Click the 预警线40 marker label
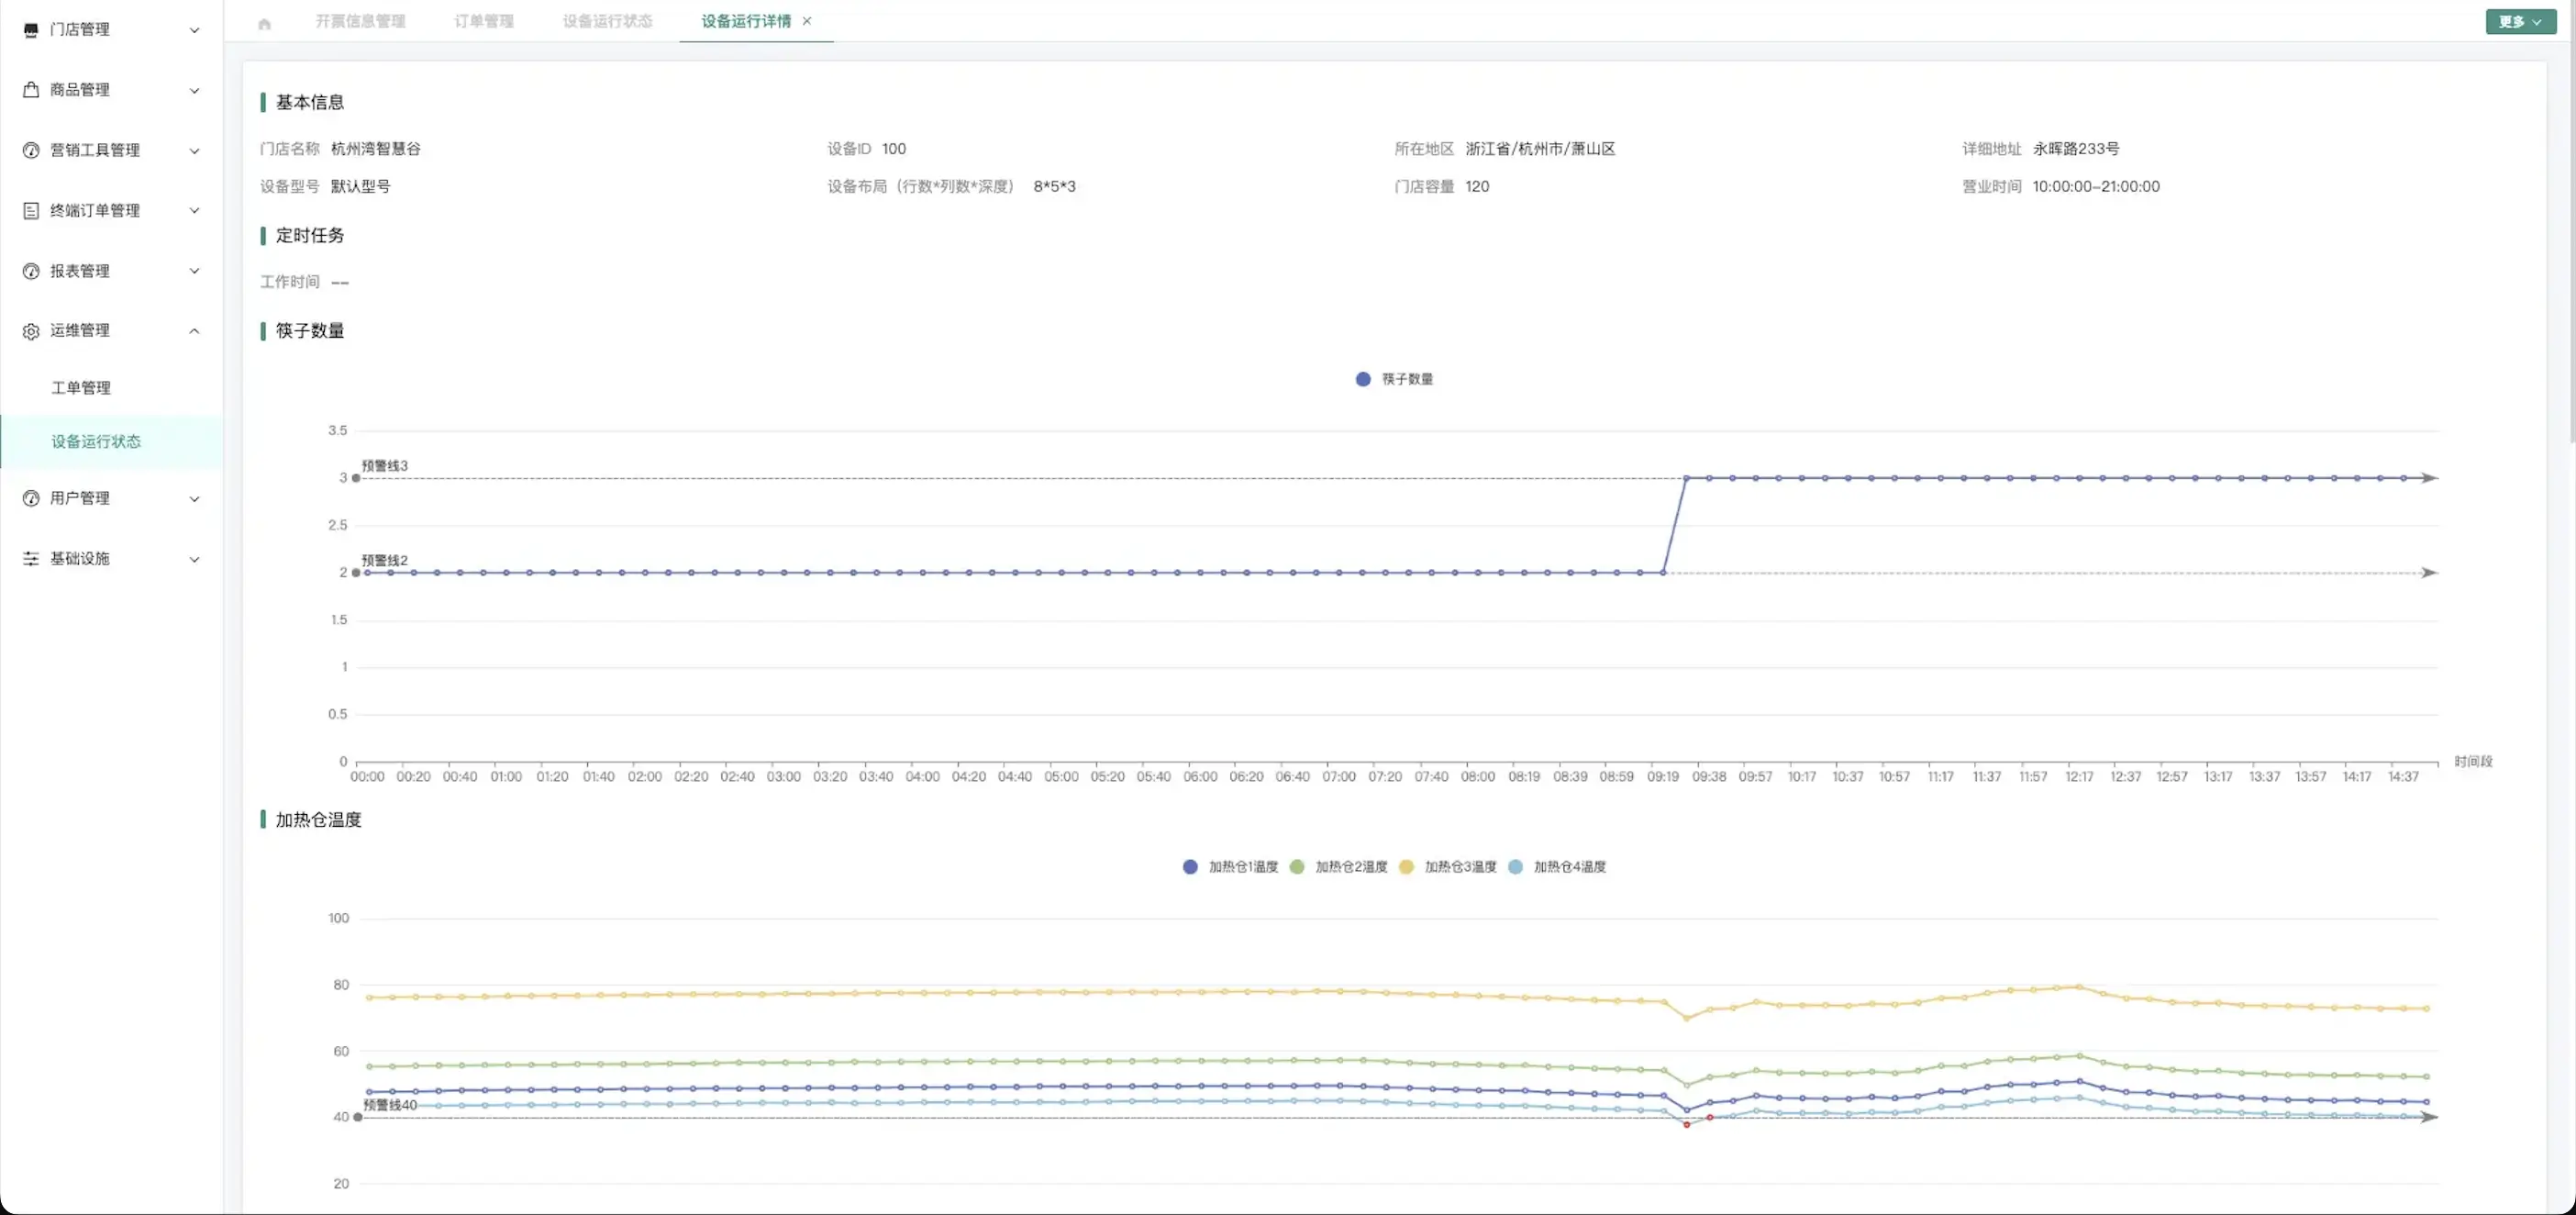Viewport: 2576px width, 1215px height. click(x=390, y=1105)
